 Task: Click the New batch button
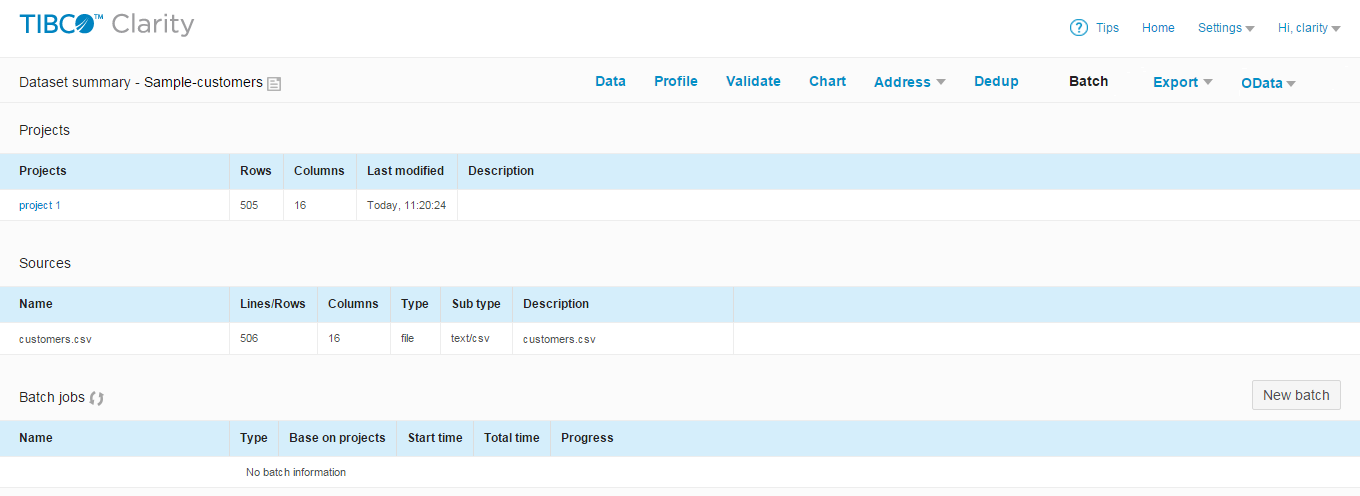[1296, 395]
